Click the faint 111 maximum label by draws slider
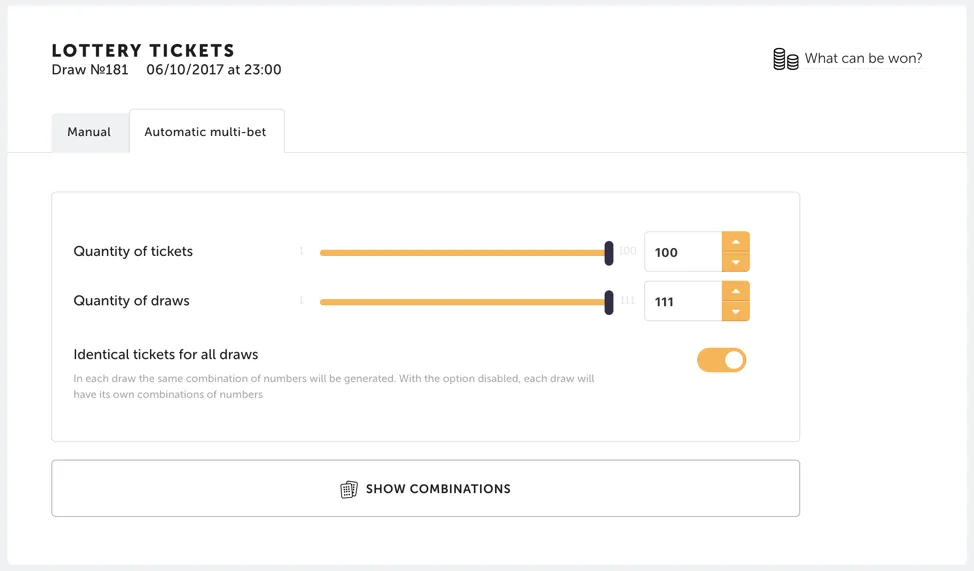 (x=627, y=301)
